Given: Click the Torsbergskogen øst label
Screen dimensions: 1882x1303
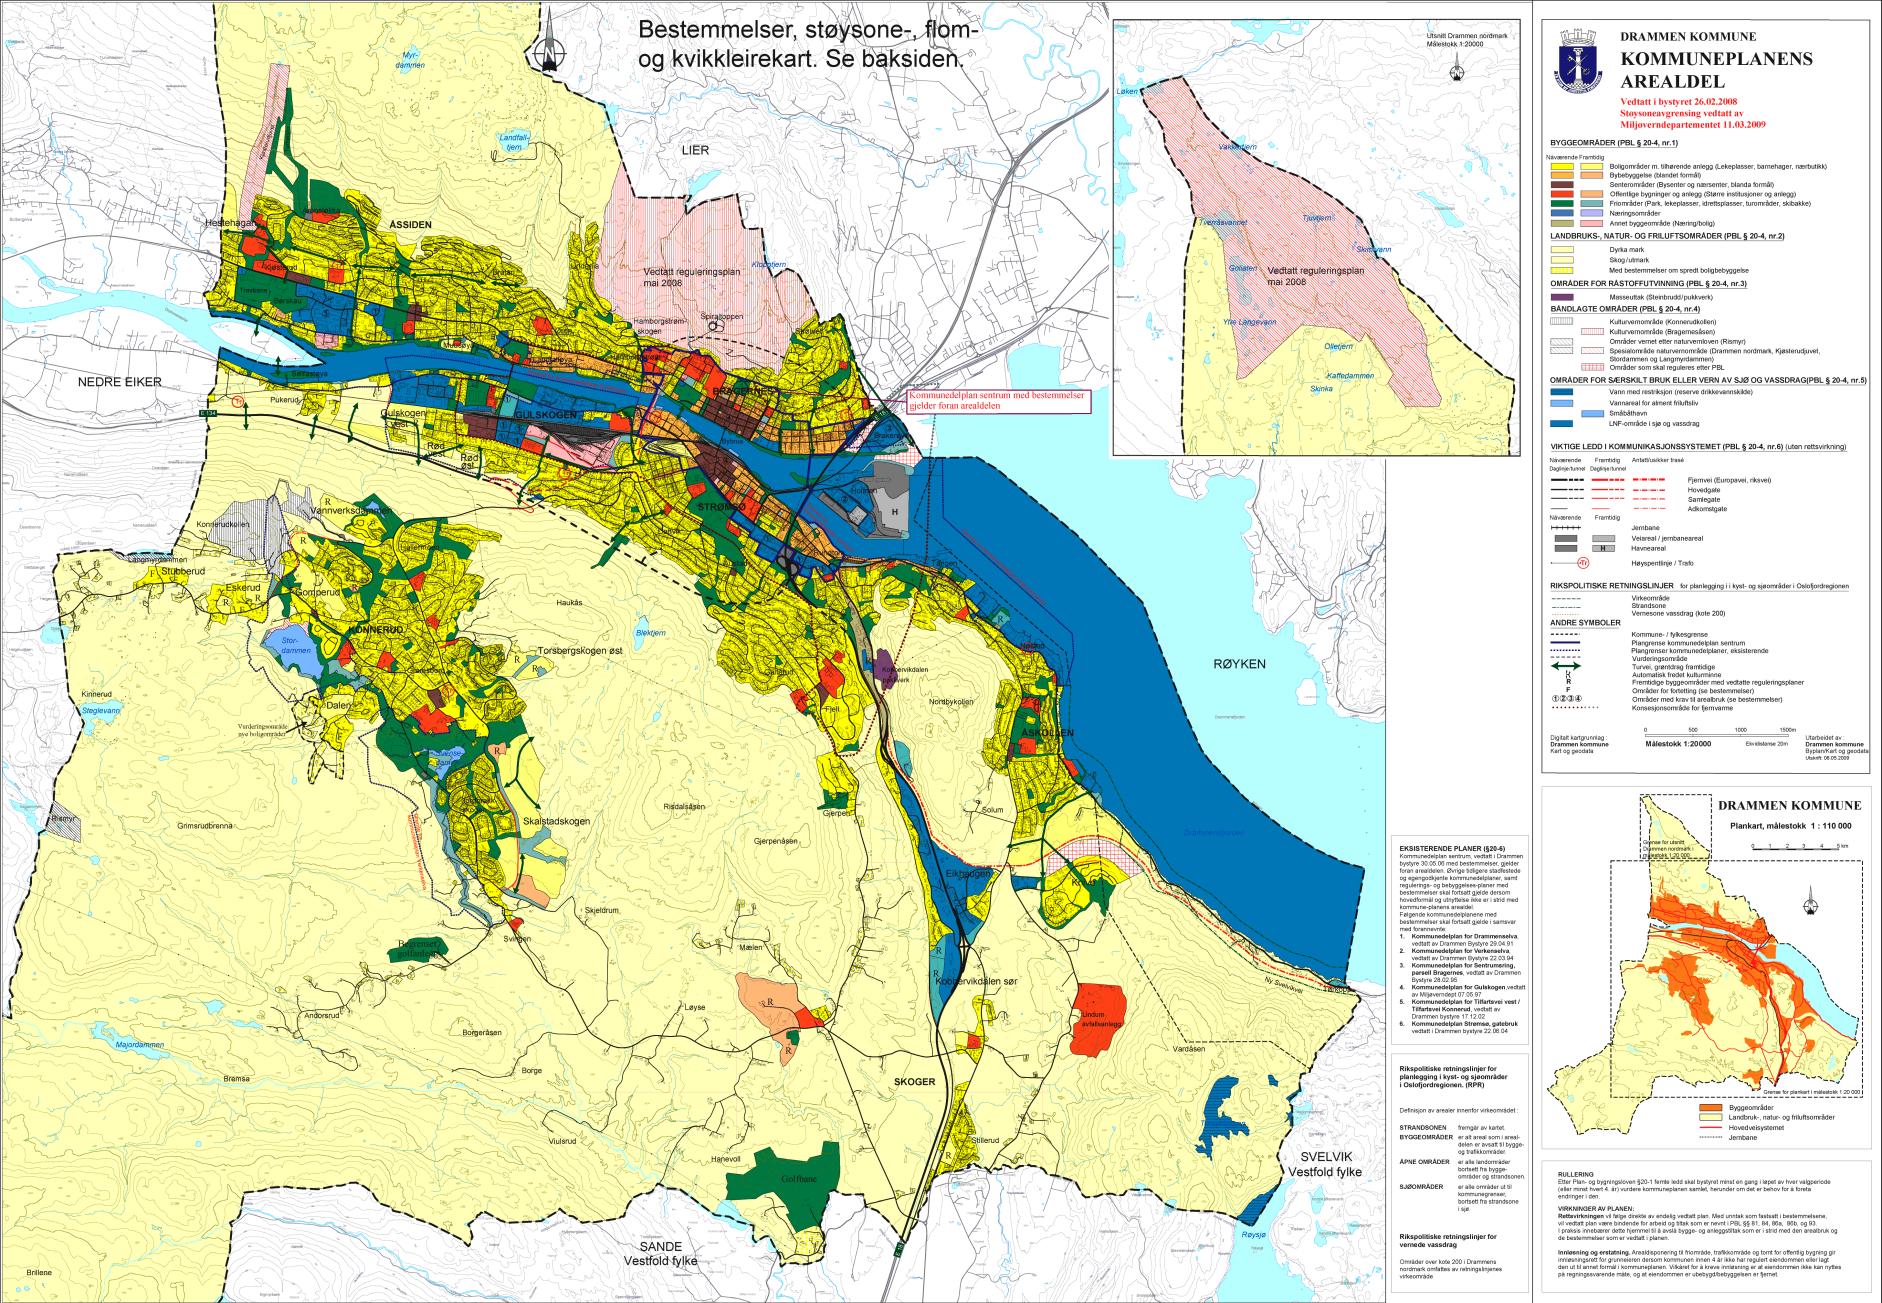Looking at the screenshot, I should [x=581, y=652].
